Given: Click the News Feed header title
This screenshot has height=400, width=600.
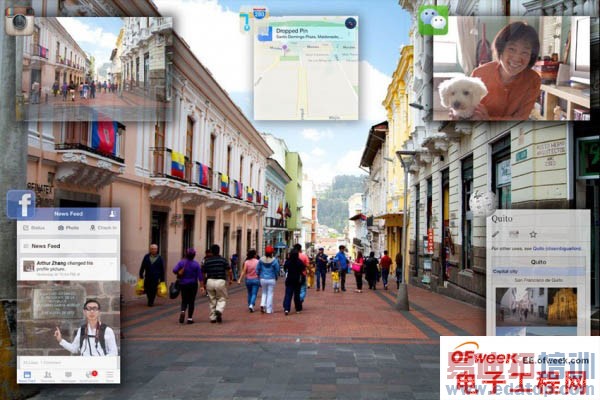Looking at the screenshot, I should 68,214.
